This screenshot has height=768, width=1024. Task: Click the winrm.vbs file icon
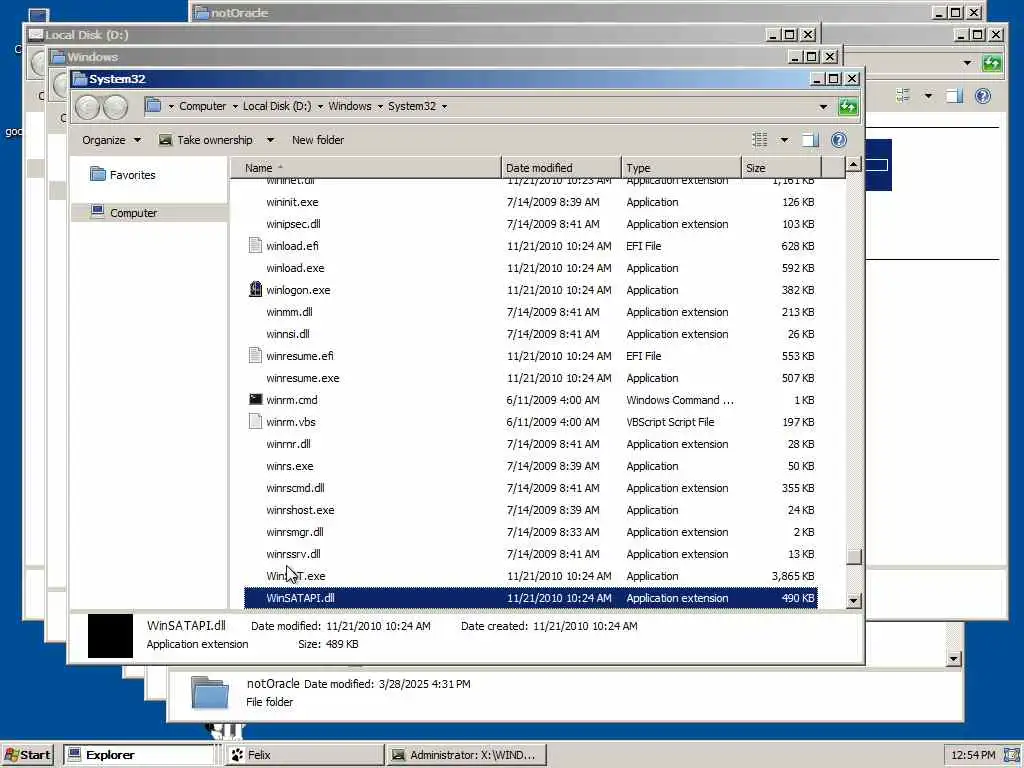point(255,421)
